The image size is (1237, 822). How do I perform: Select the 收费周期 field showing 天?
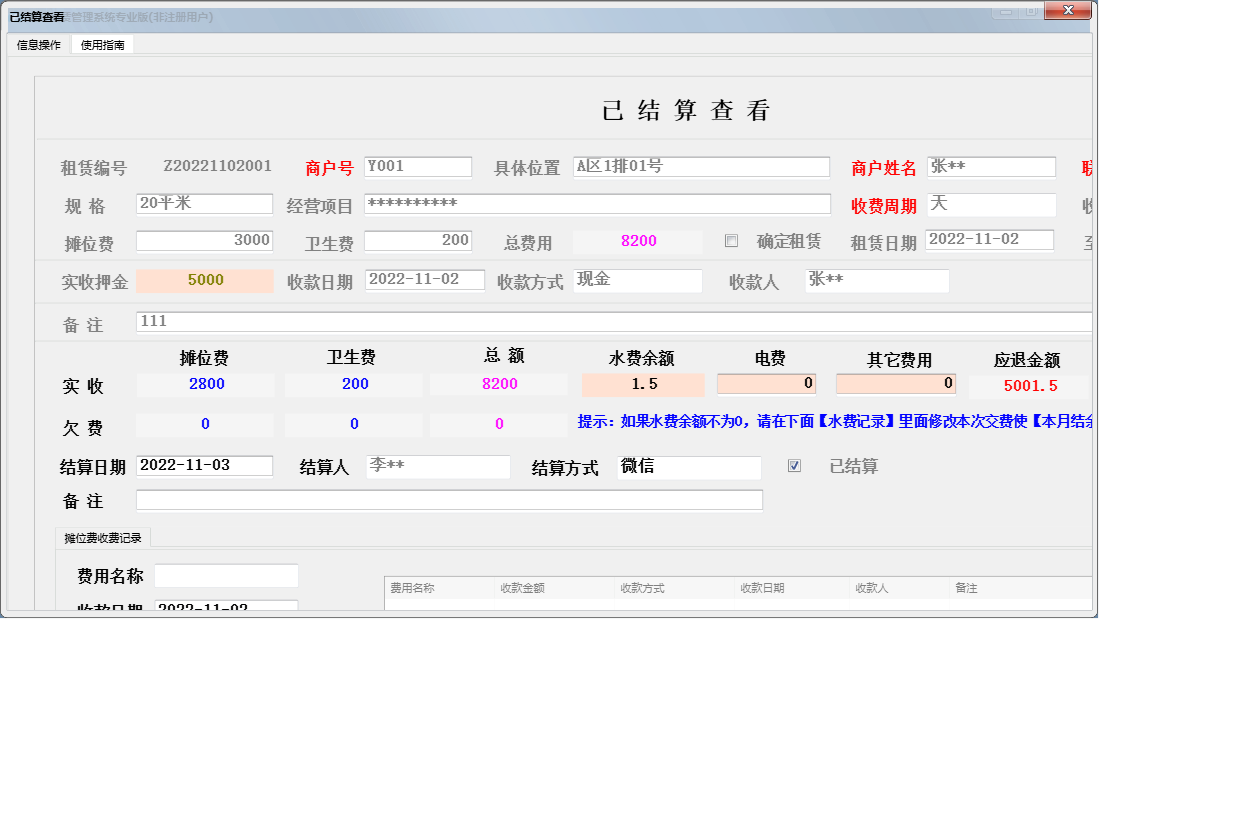(991, 205)
